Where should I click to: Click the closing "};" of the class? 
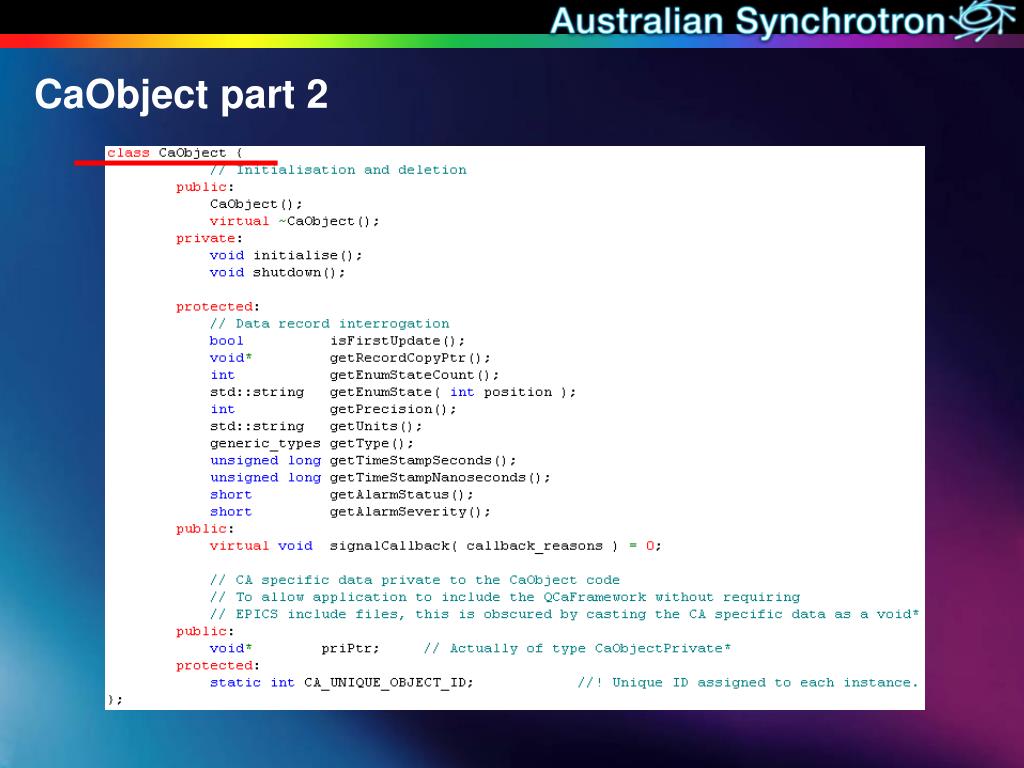(115, 699)
